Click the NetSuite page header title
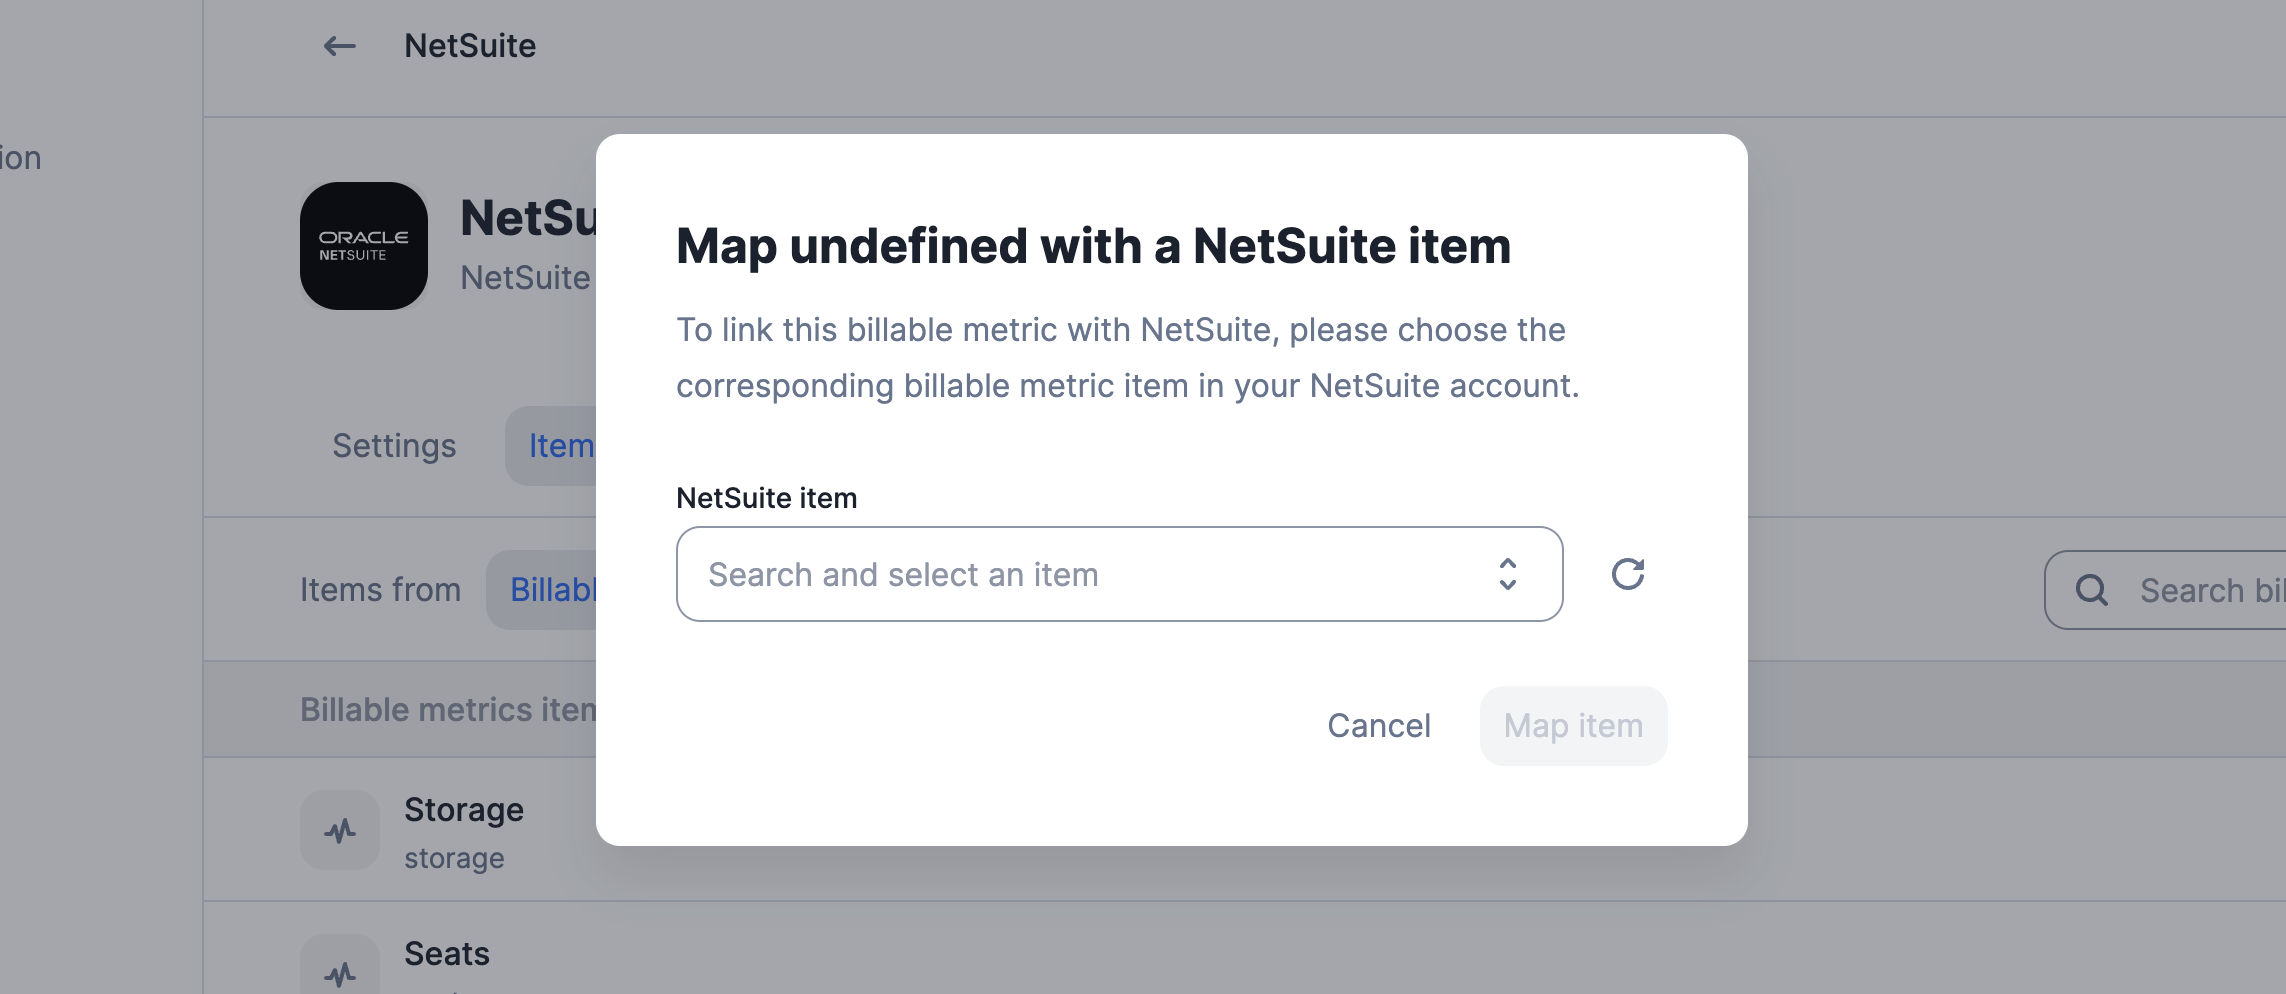Viewport: 2286px width, 994px height. pos(470,46)
